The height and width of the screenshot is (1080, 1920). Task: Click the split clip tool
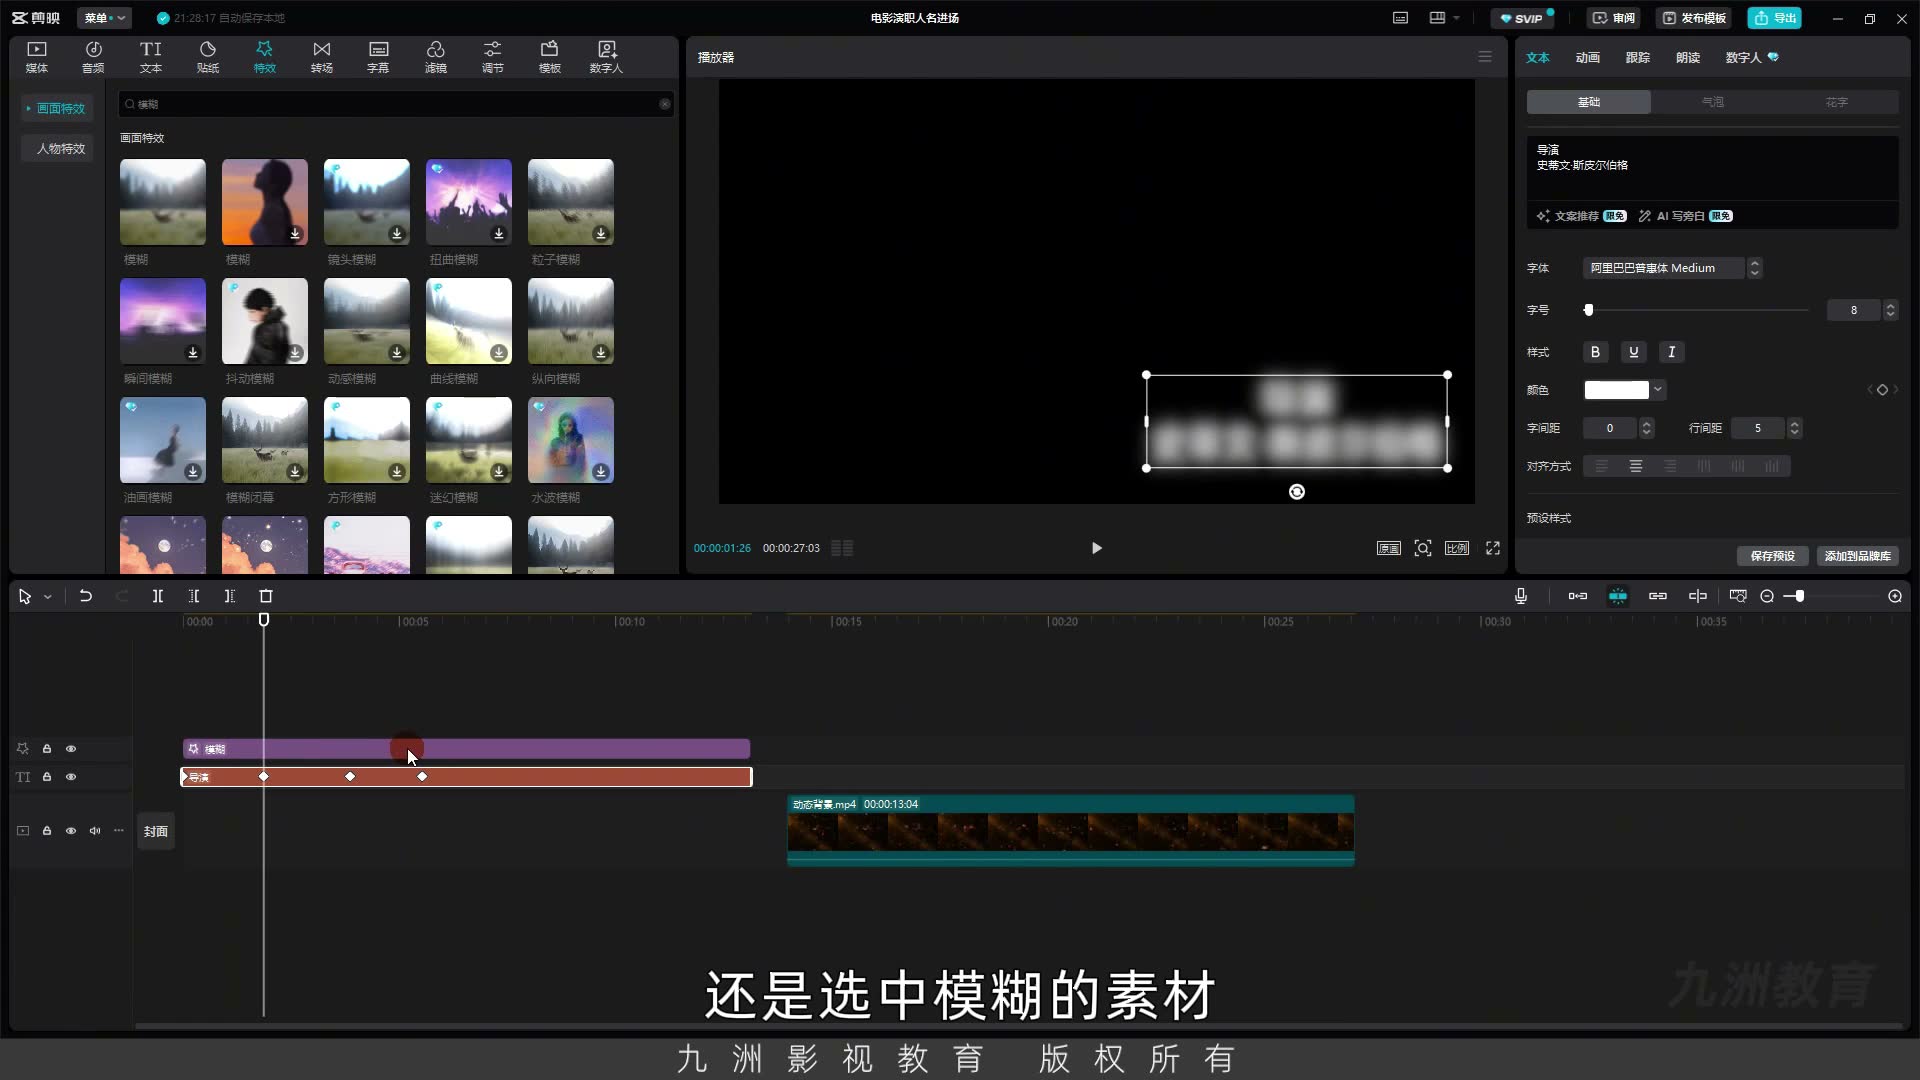coord(158,596)
